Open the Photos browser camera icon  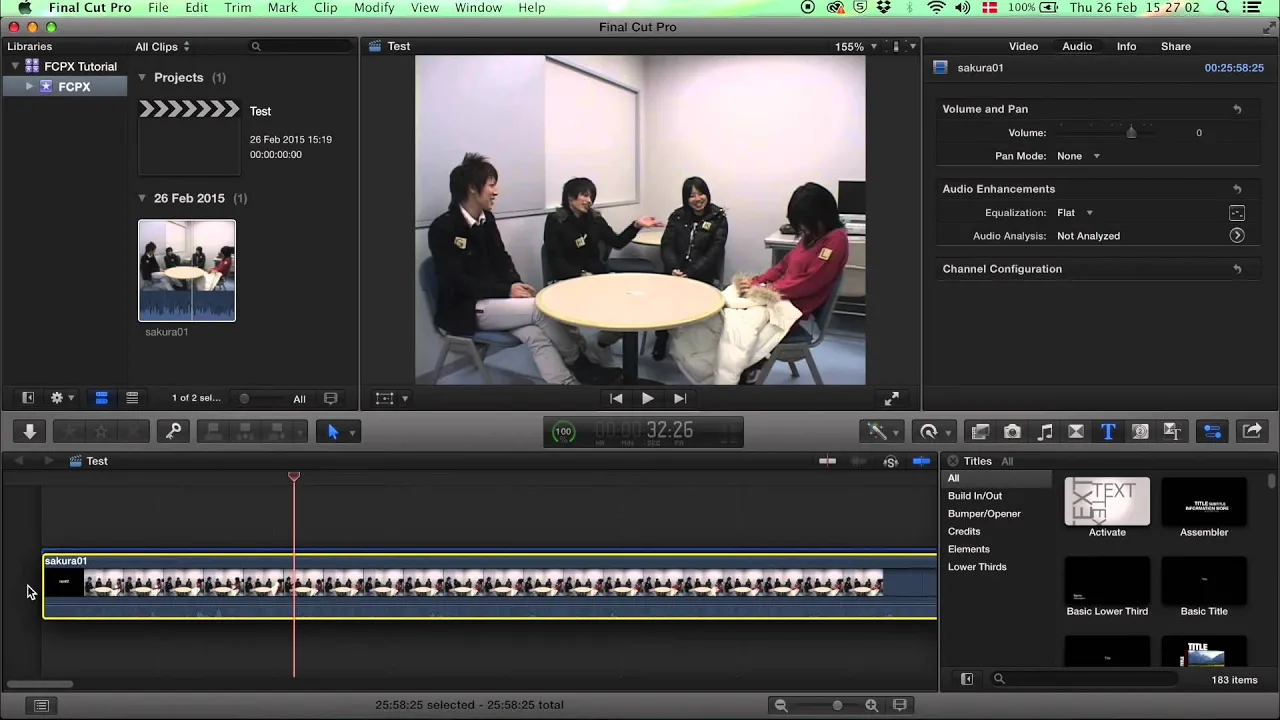[x=1012, y=431]
